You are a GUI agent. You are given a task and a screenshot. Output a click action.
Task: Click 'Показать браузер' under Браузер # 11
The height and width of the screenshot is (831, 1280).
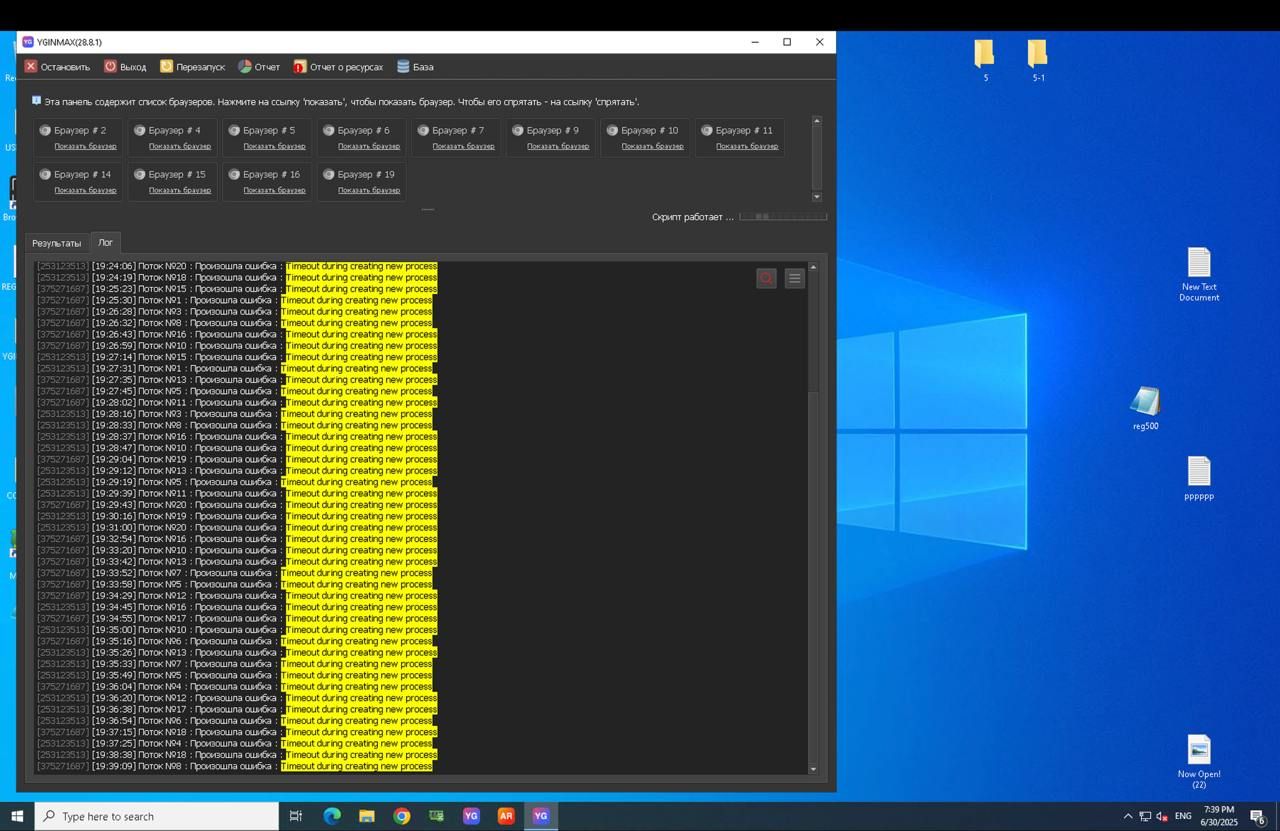747,146
